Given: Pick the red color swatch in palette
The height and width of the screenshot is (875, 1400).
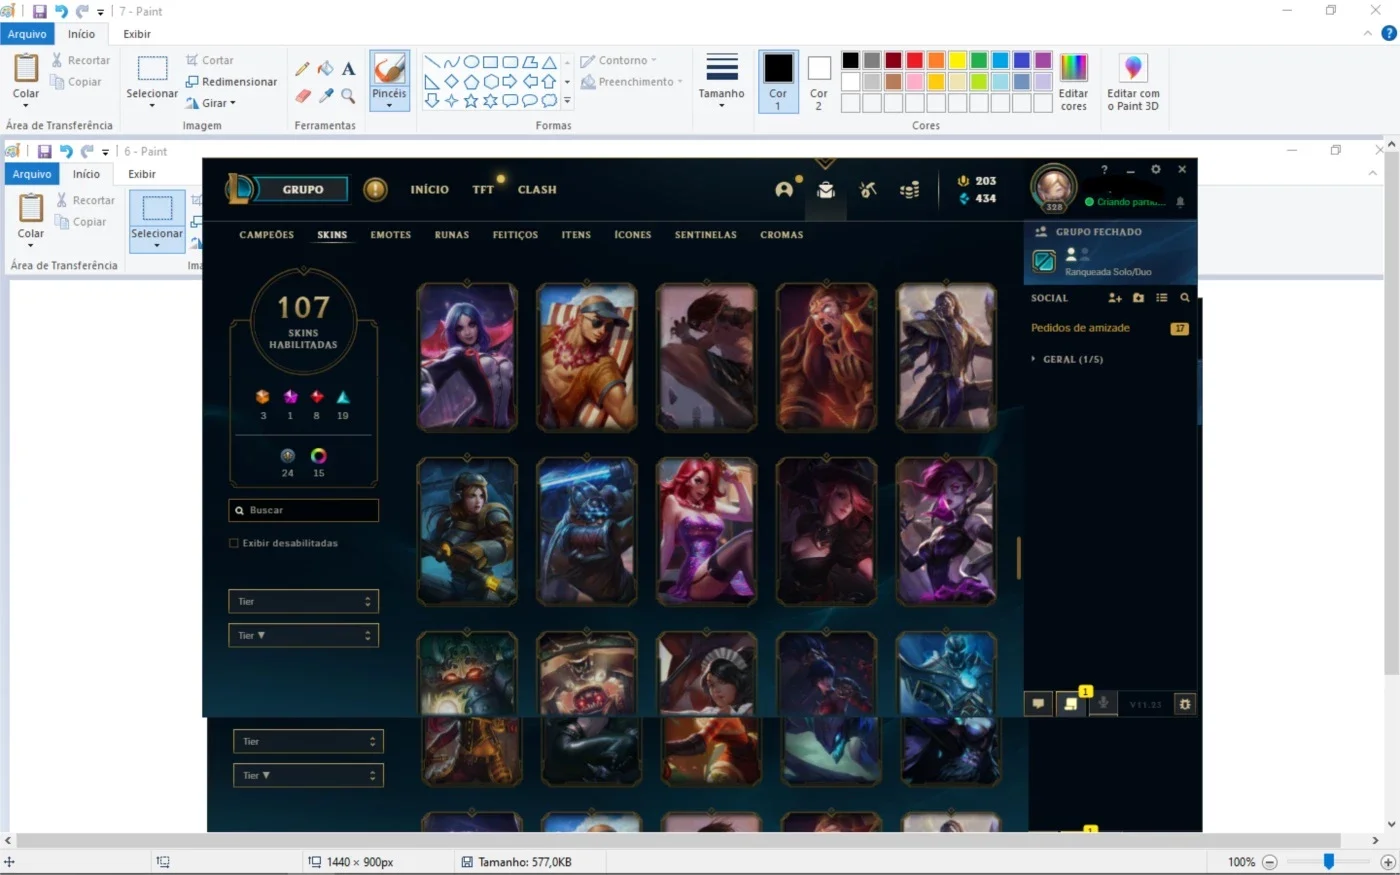Looking at the screenshot, I should [914, 60].
